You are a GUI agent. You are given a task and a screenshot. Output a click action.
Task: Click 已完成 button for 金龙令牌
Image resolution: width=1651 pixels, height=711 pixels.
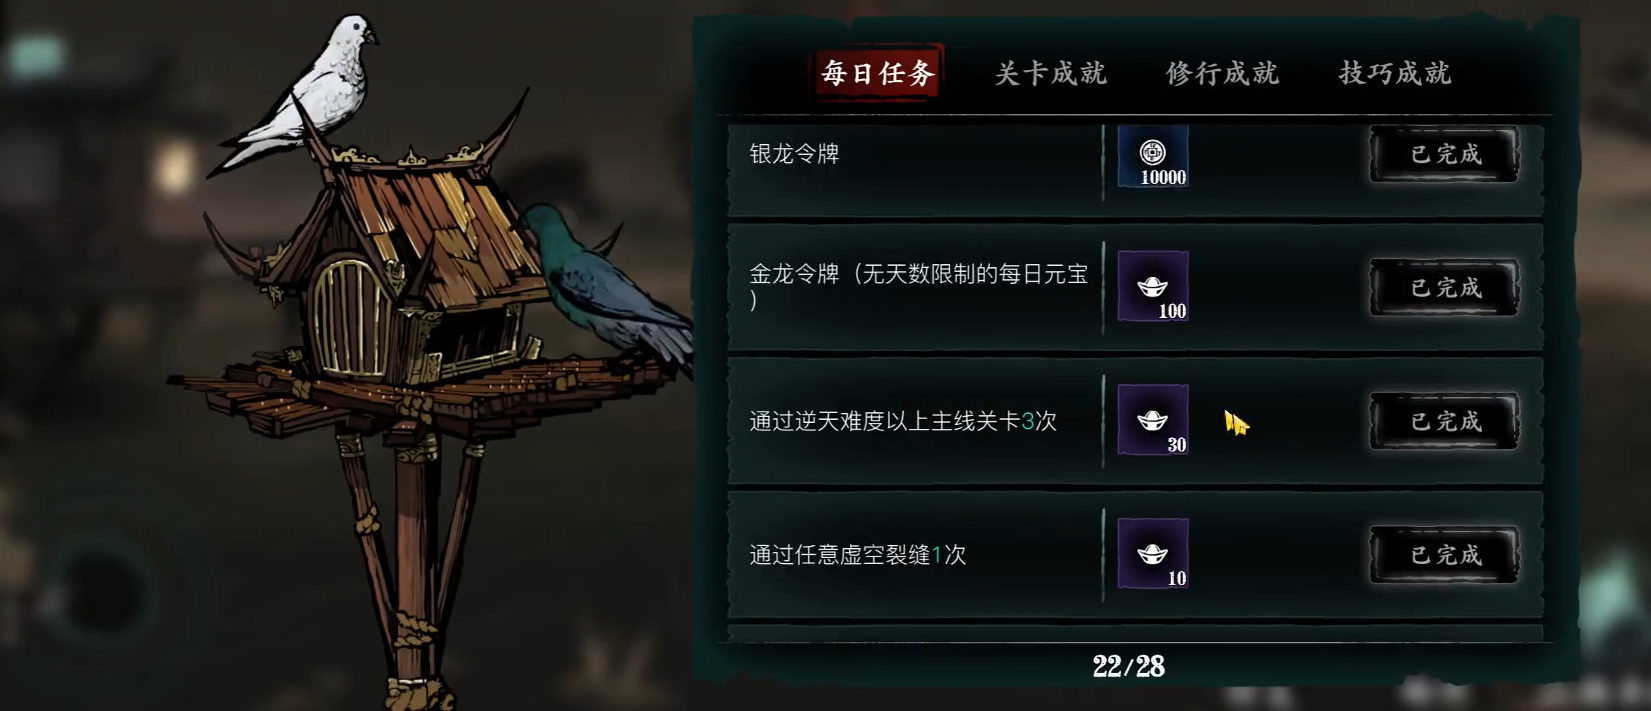click(1445, 288)
